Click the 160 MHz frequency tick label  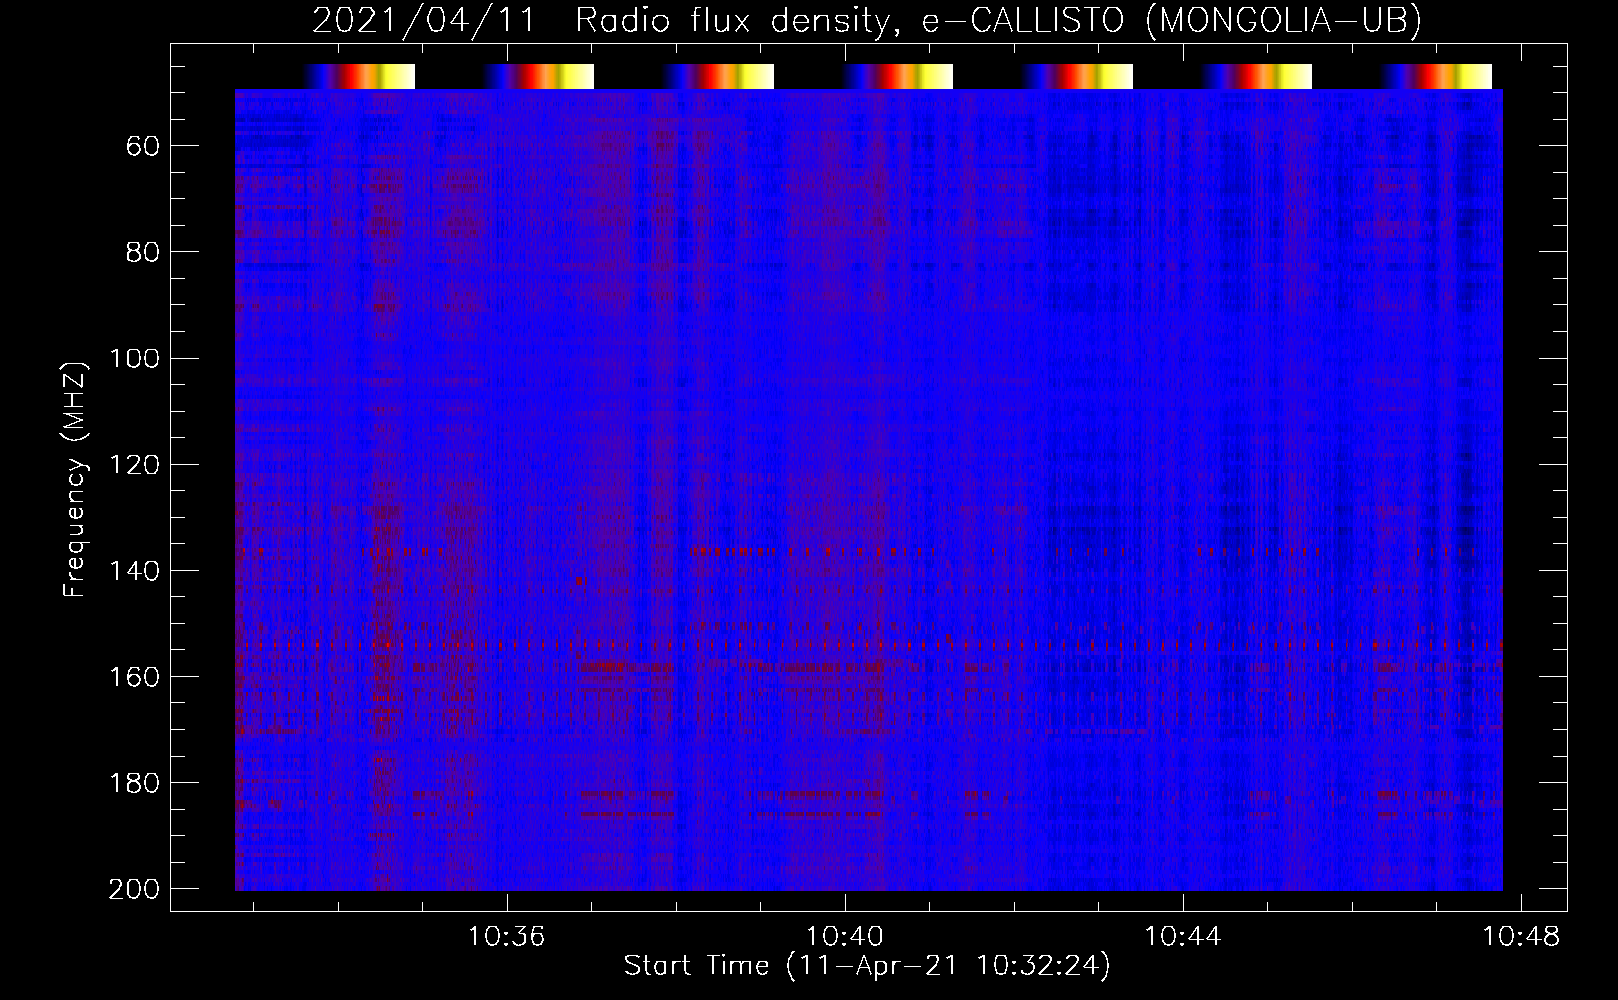135,676
